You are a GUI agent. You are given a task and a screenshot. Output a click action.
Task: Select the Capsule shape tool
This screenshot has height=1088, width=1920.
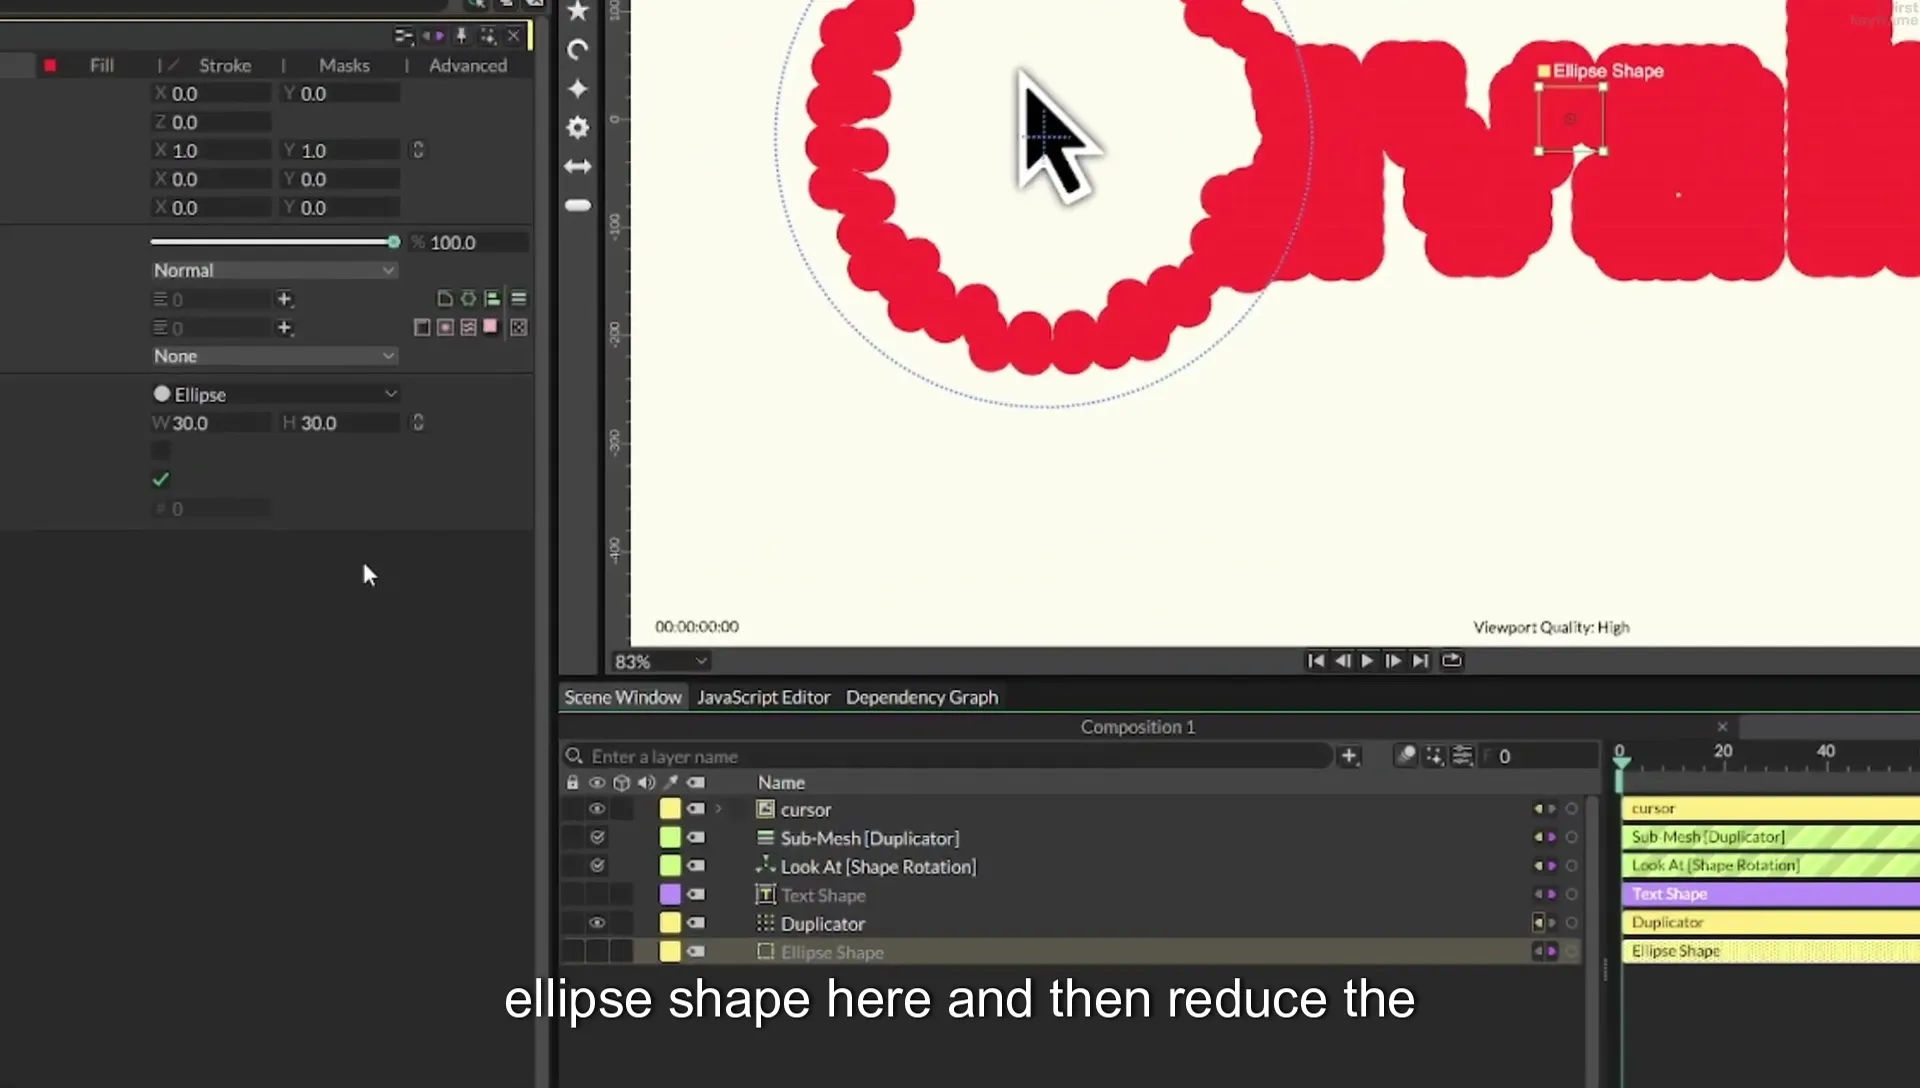578,205
